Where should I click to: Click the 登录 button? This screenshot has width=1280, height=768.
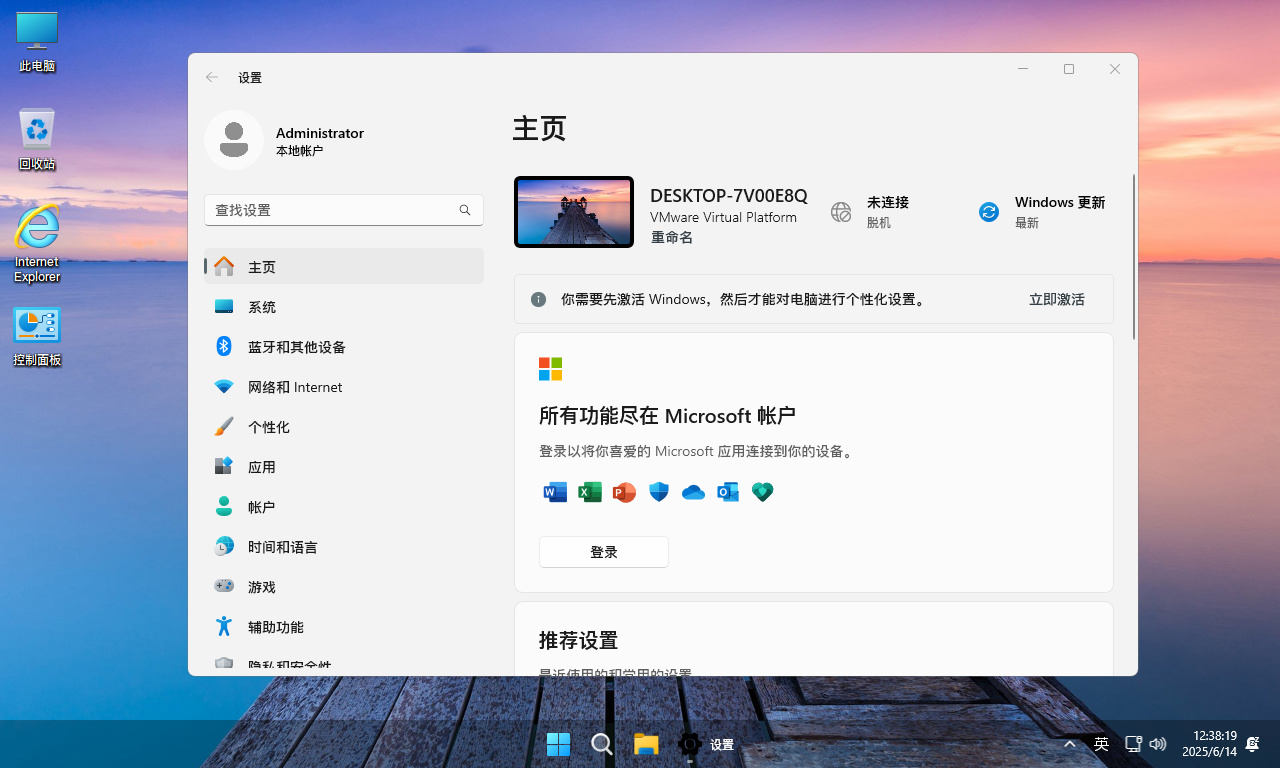tap(604, 552)
